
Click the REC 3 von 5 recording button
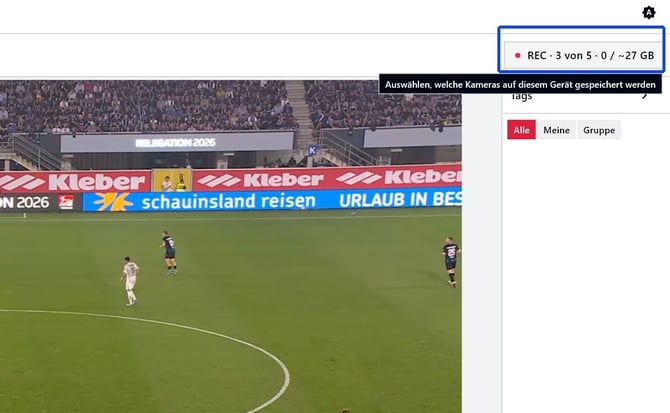click(584, 56)
